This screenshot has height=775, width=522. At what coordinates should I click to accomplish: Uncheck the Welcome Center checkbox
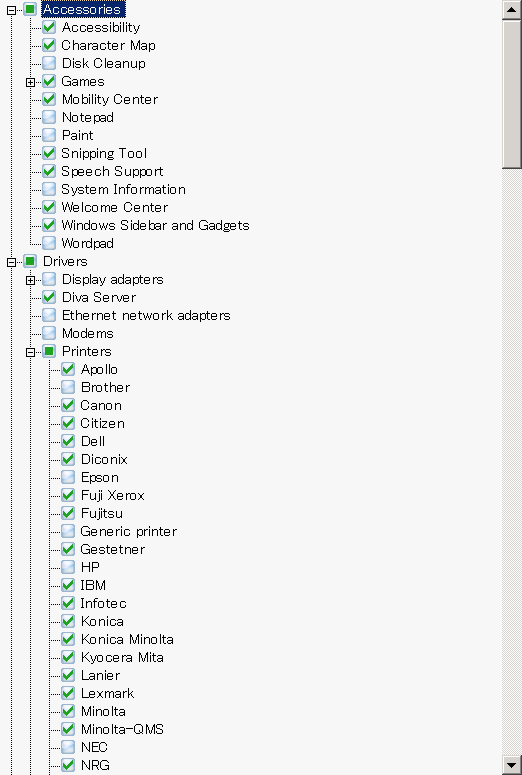pos(49,207)
